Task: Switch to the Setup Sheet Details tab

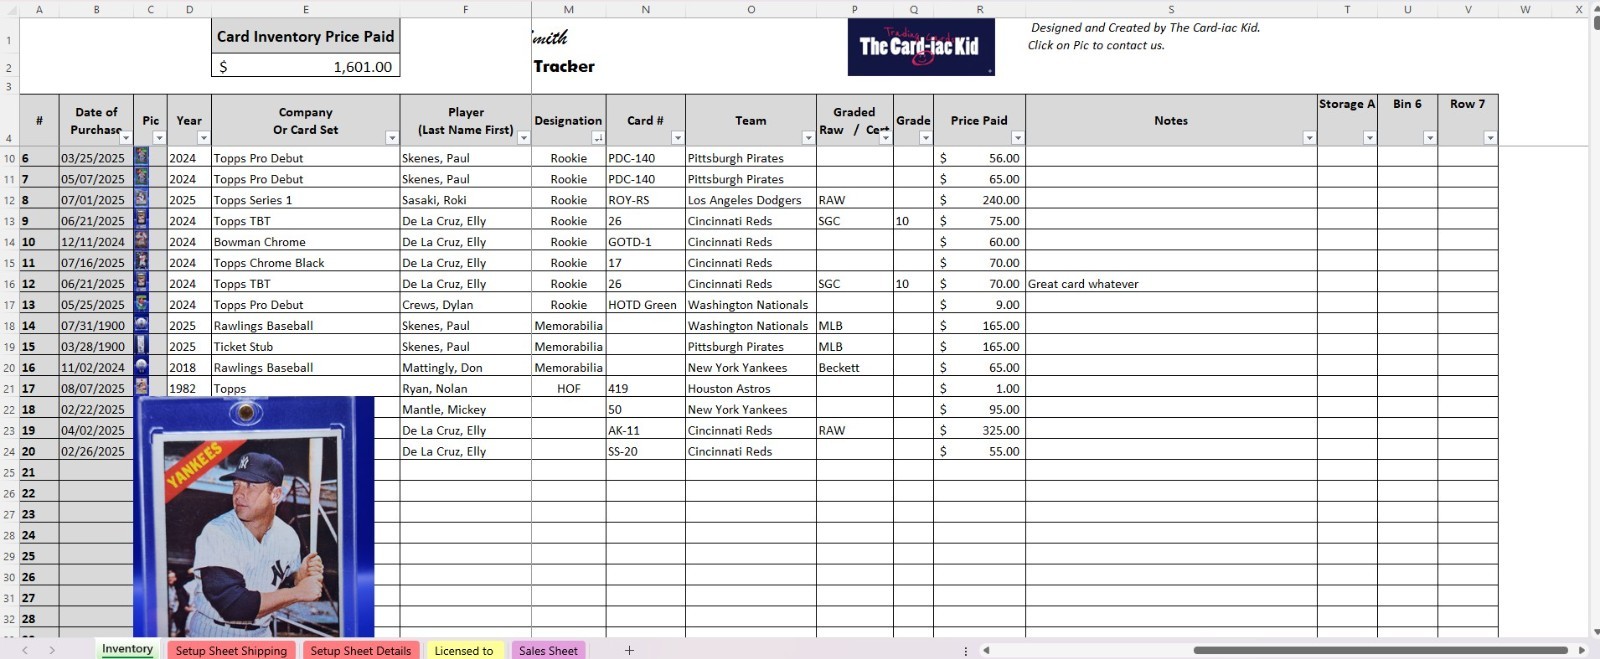Action: coord(360,650)
